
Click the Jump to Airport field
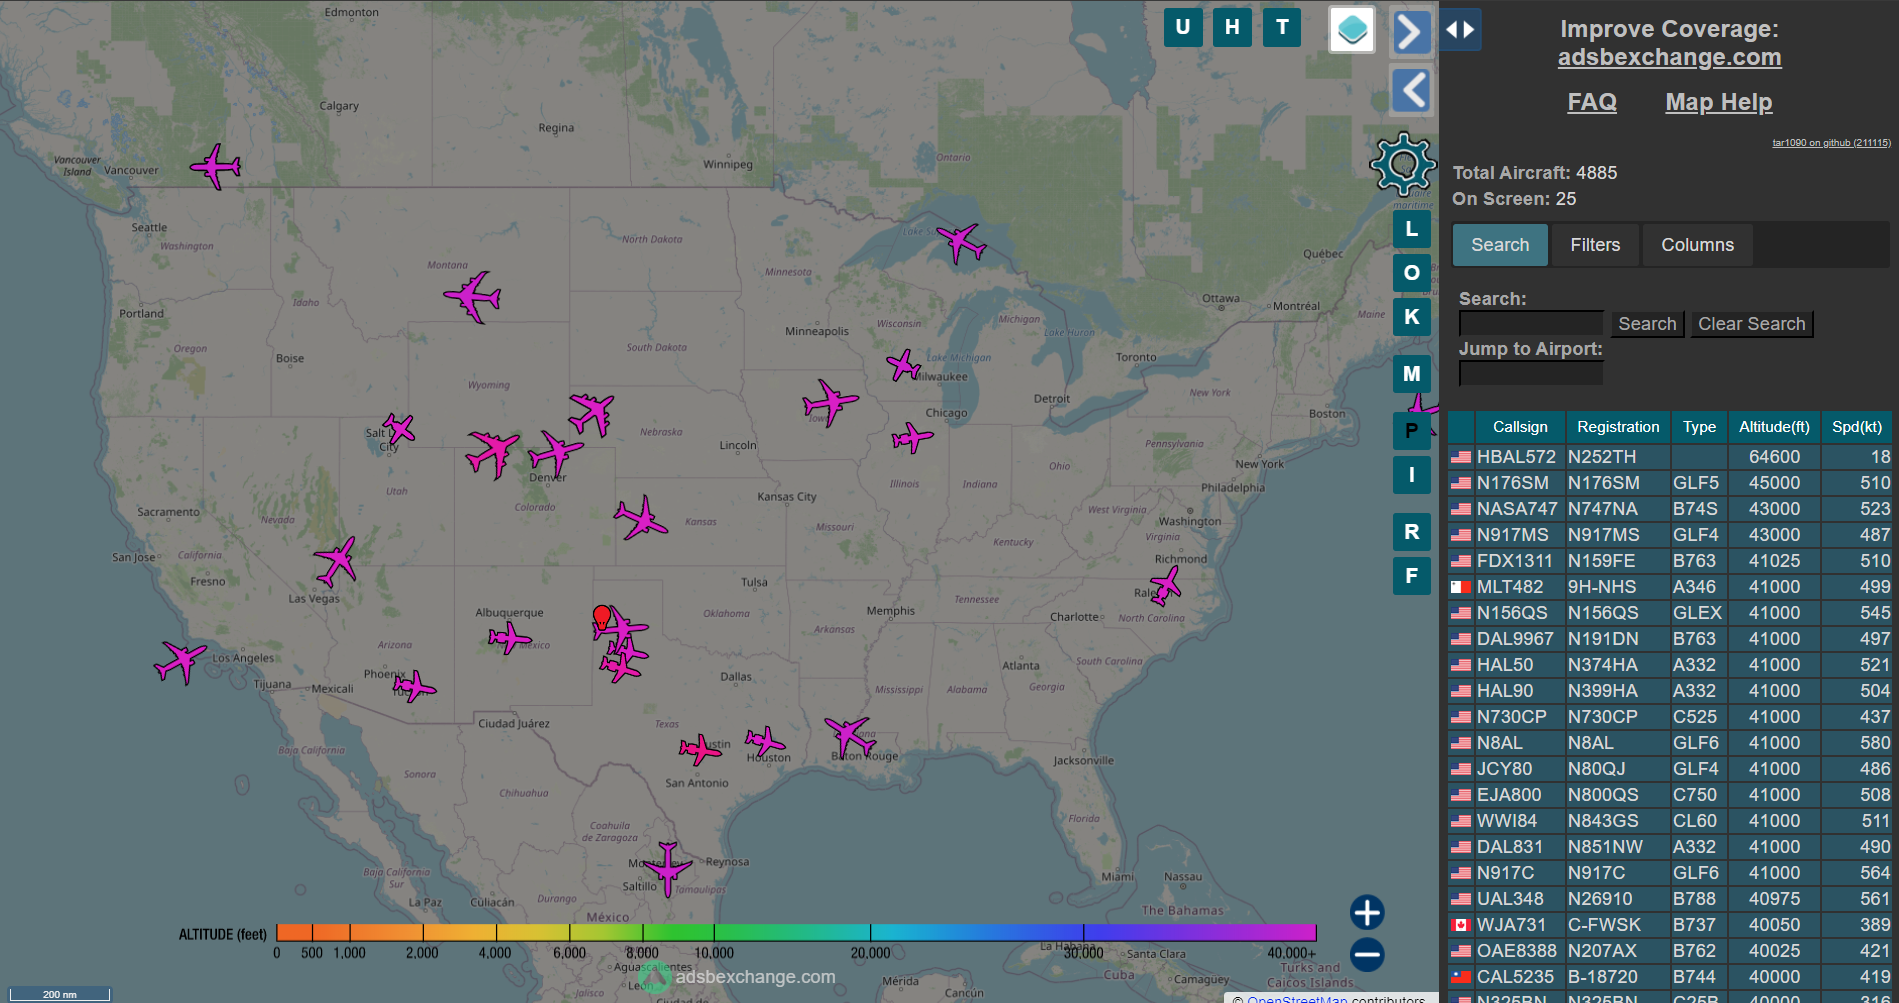point(1531,373)
